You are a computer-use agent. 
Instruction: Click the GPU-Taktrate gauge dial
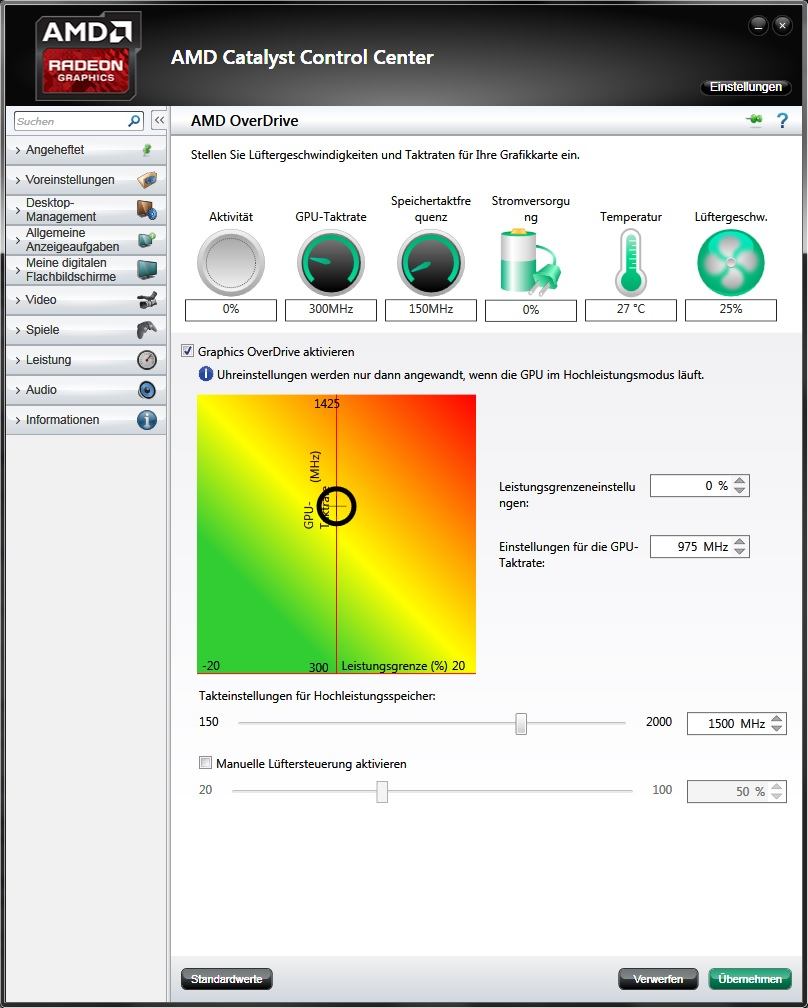330,262
